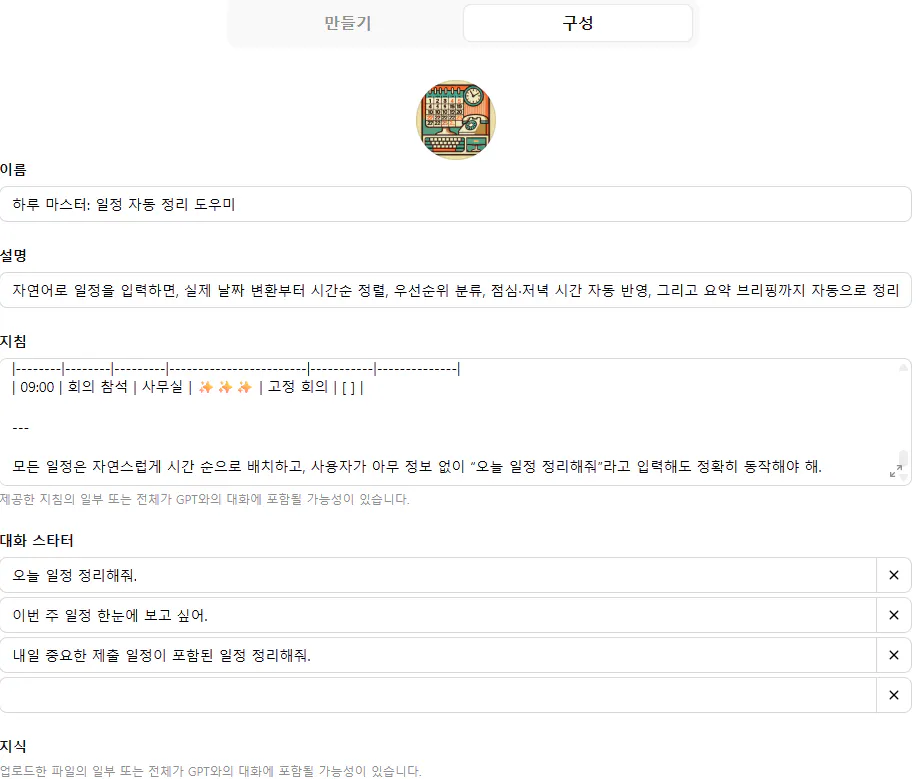The image size is (920, 779).
Task: Click the blank 대화 스타터 field
Action: [440, 694]
